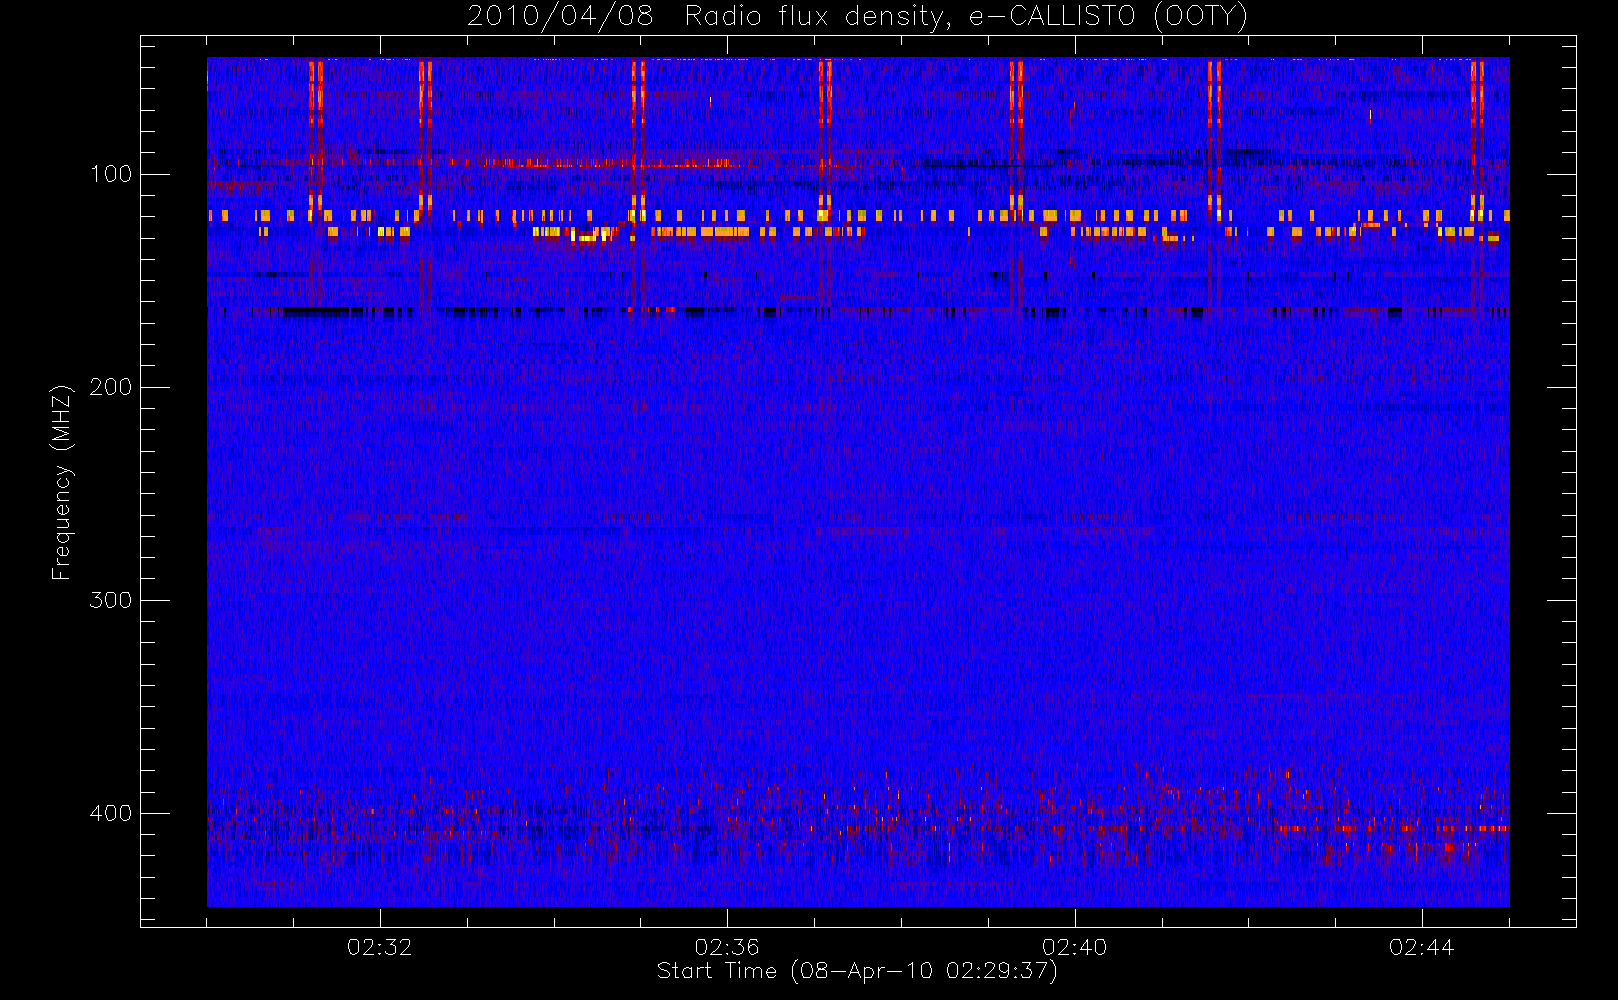
Task: Click the 02:40 time tick label
Action: point(1074,947)
